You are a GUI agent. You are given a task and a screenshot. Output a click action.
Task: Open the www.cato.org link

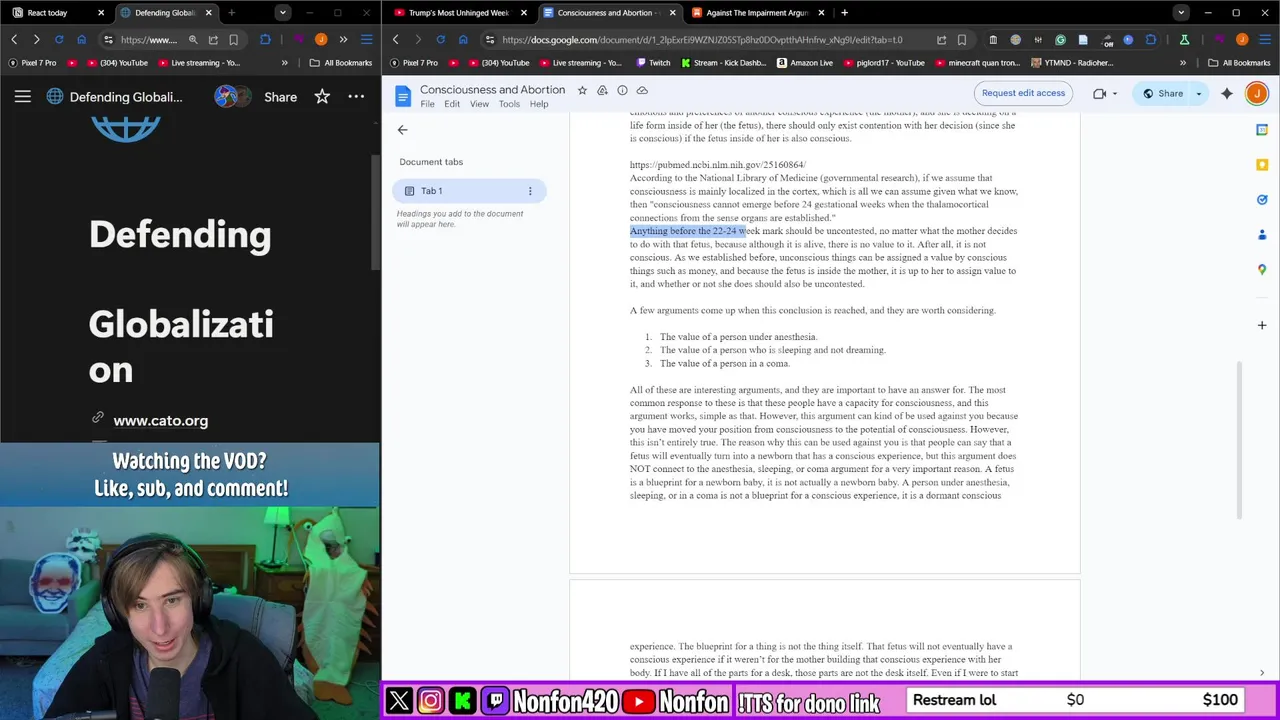pyautogui.click(x=160, y=421)
